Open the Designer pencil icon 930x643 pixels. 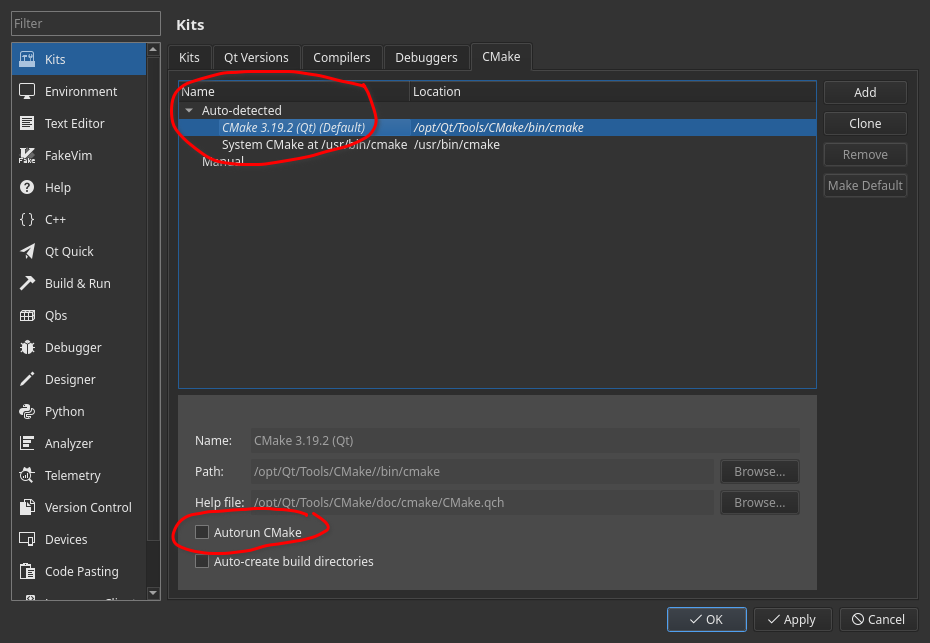coord(27,380)
